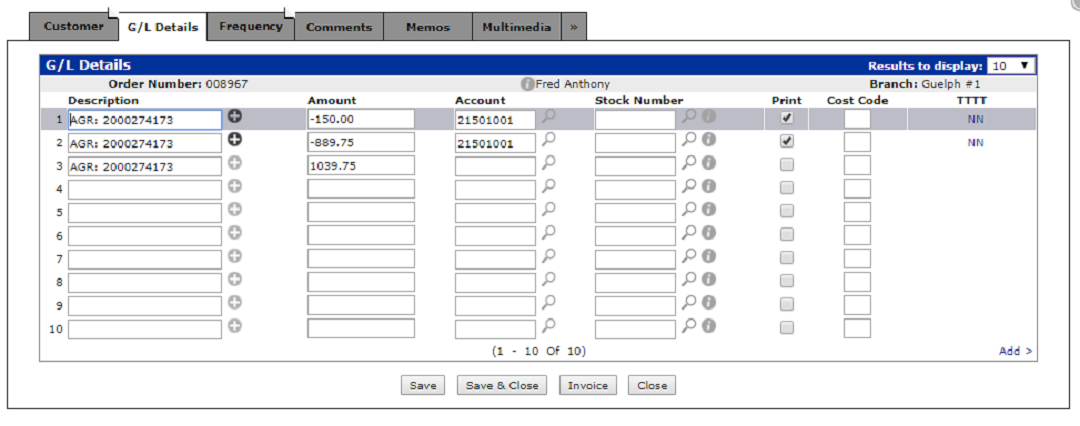Click the plus icon on row 8
Viewport: 1080px width, 426px height.
click(x=235, y=279)
